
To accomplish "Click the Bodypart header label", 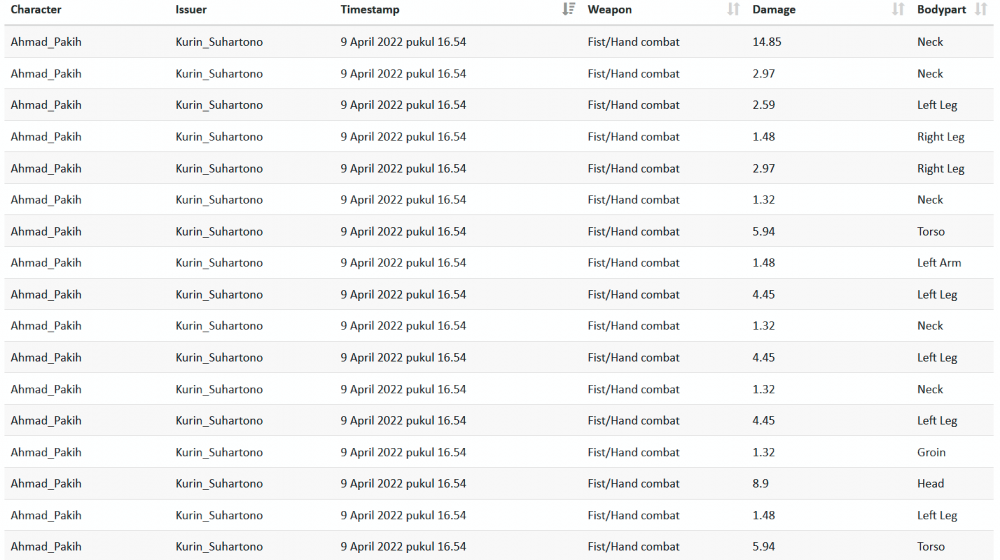I will (x=941, y=10).
